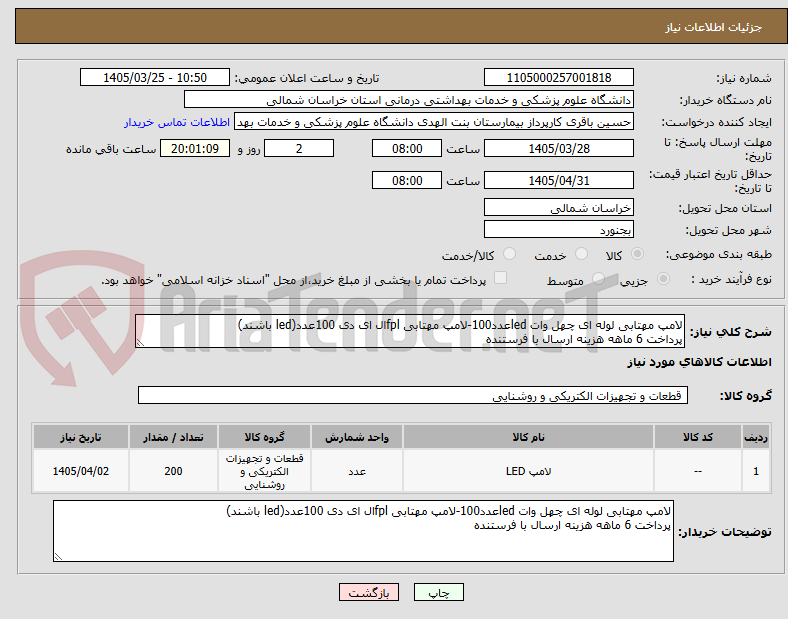This screenshot has width=788, height=619.
Task: Click the تاریخ نیاز column header
Action: coord(81,437)
